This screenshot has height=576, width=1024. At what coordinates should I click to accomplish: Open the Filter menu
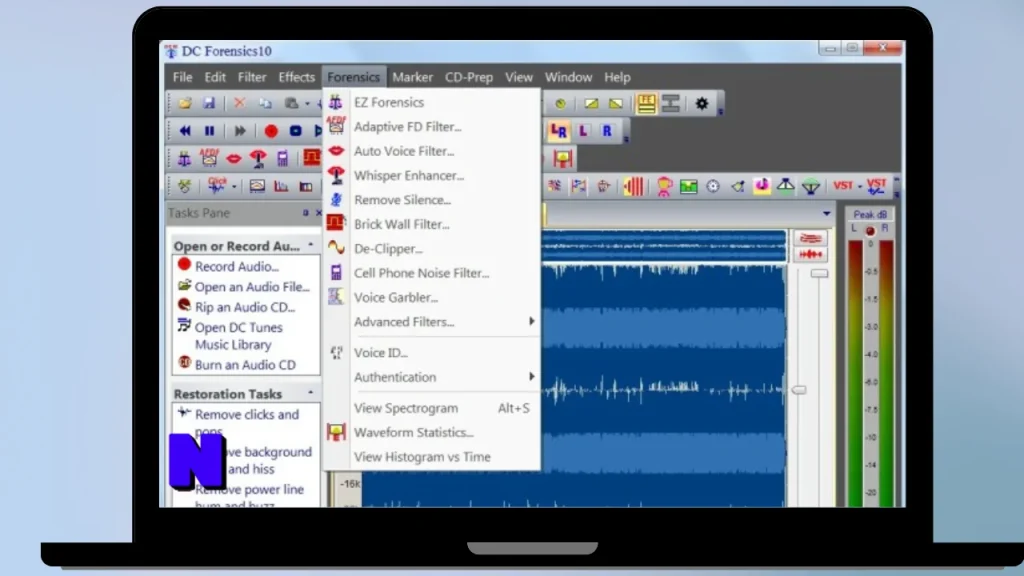pyautogui.click(x=251, y=77)
